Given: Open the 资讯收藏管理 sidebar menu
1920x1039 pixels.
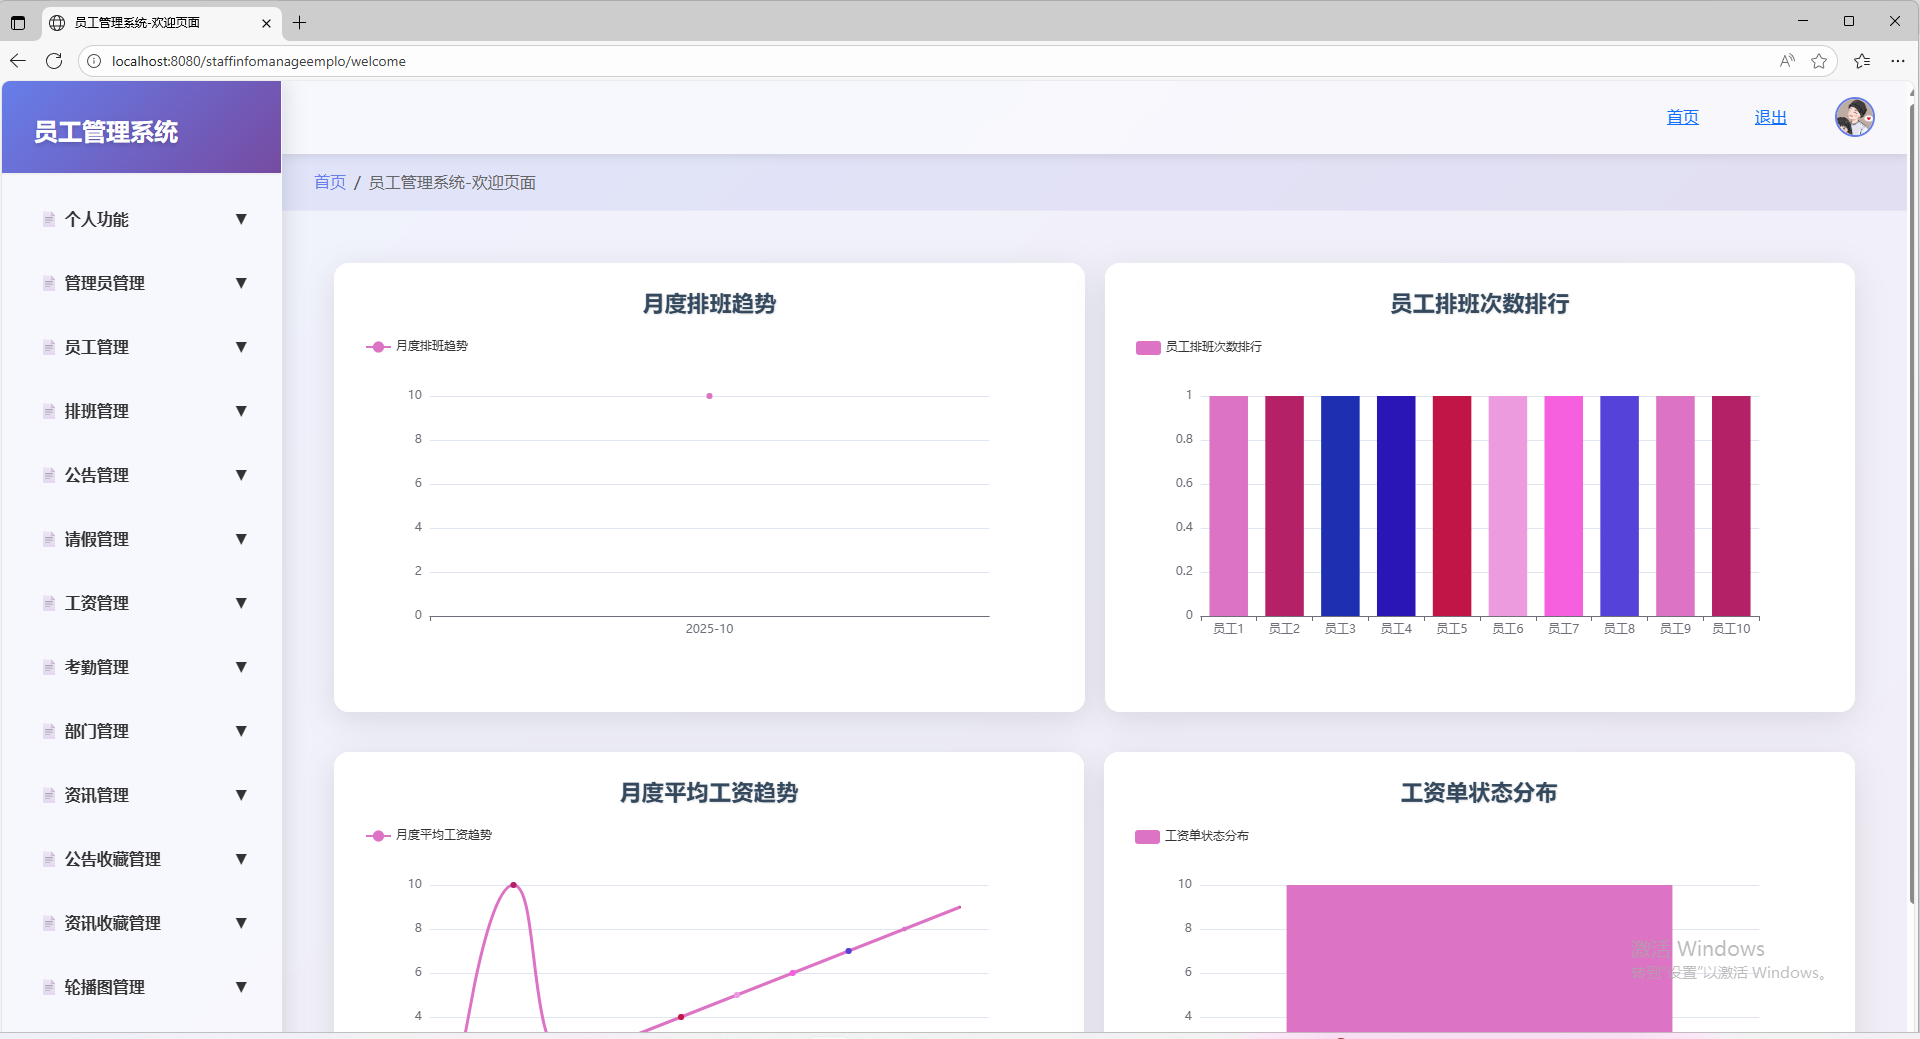Looking at the screenshot, I should 142,923.
